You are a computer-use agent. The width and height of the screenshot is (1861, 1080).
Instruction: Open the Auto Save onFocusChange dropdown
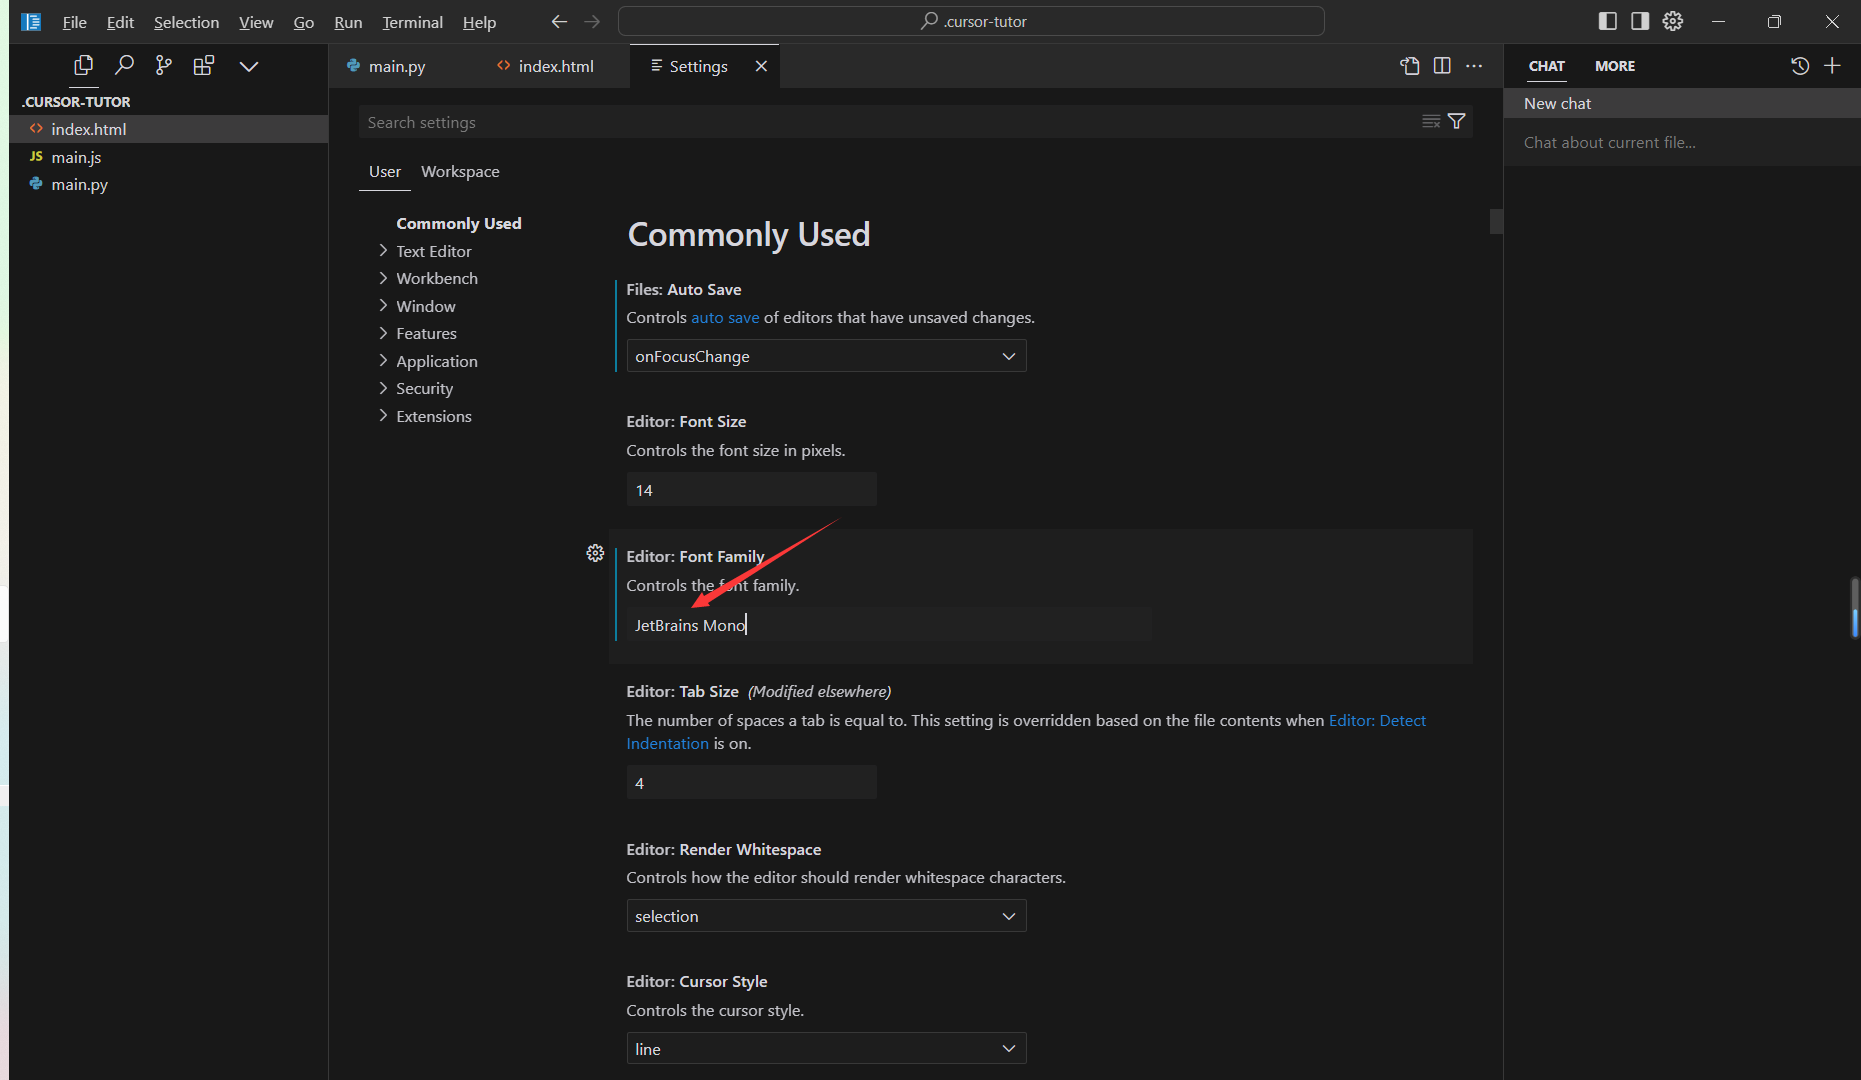coord(826,356)
